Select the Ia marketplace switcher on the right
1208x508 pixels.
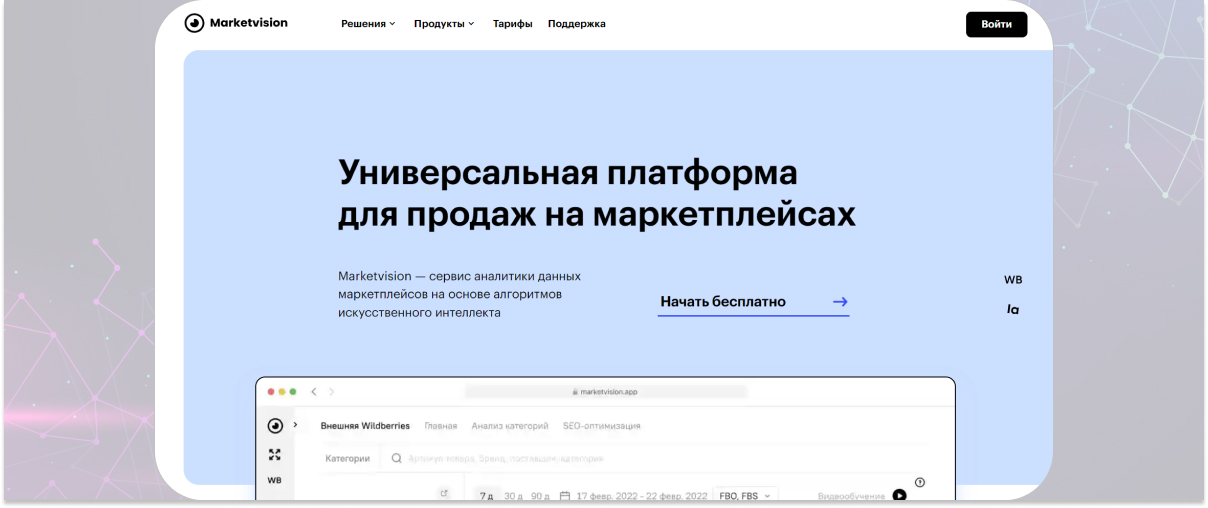point(1013,310)
